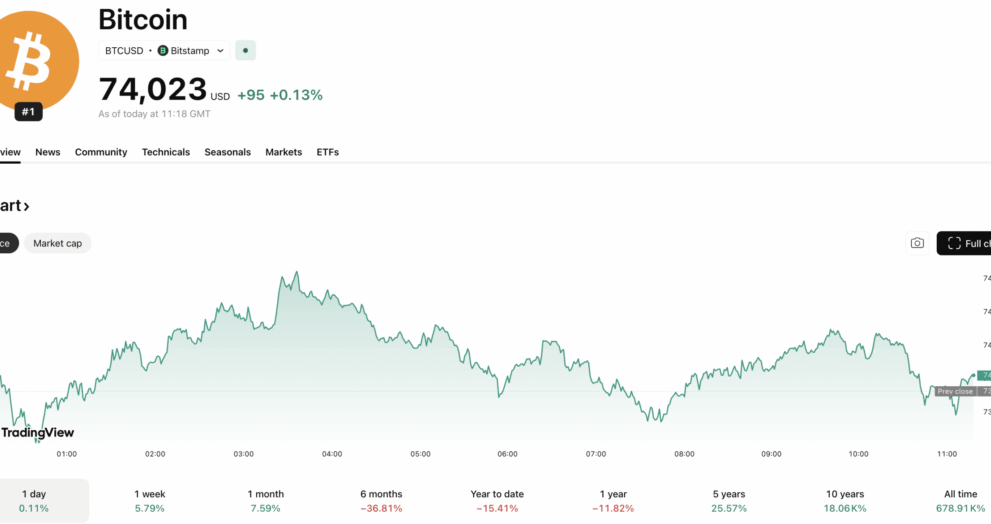The image size is (991, 524).
Task: Open the Full chart button
Action: coord(965,243)
